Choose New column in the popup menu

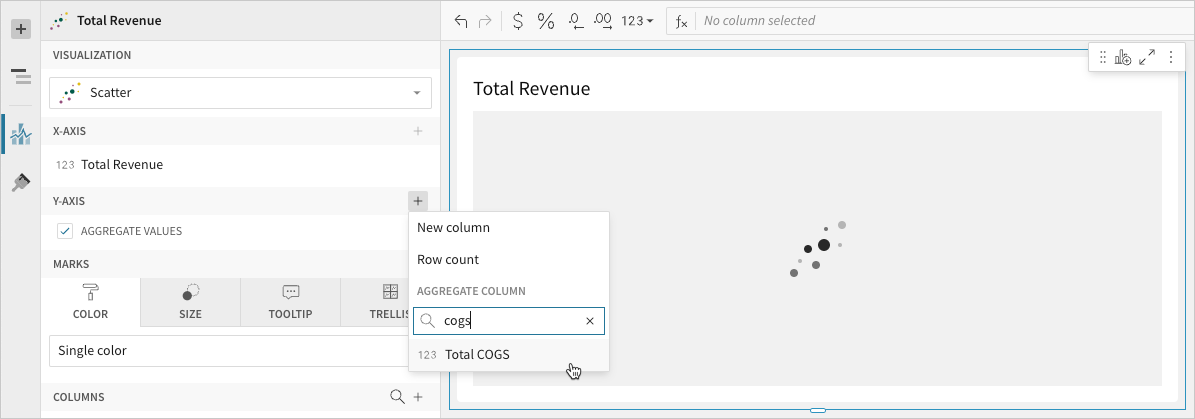tap(453, 227)
